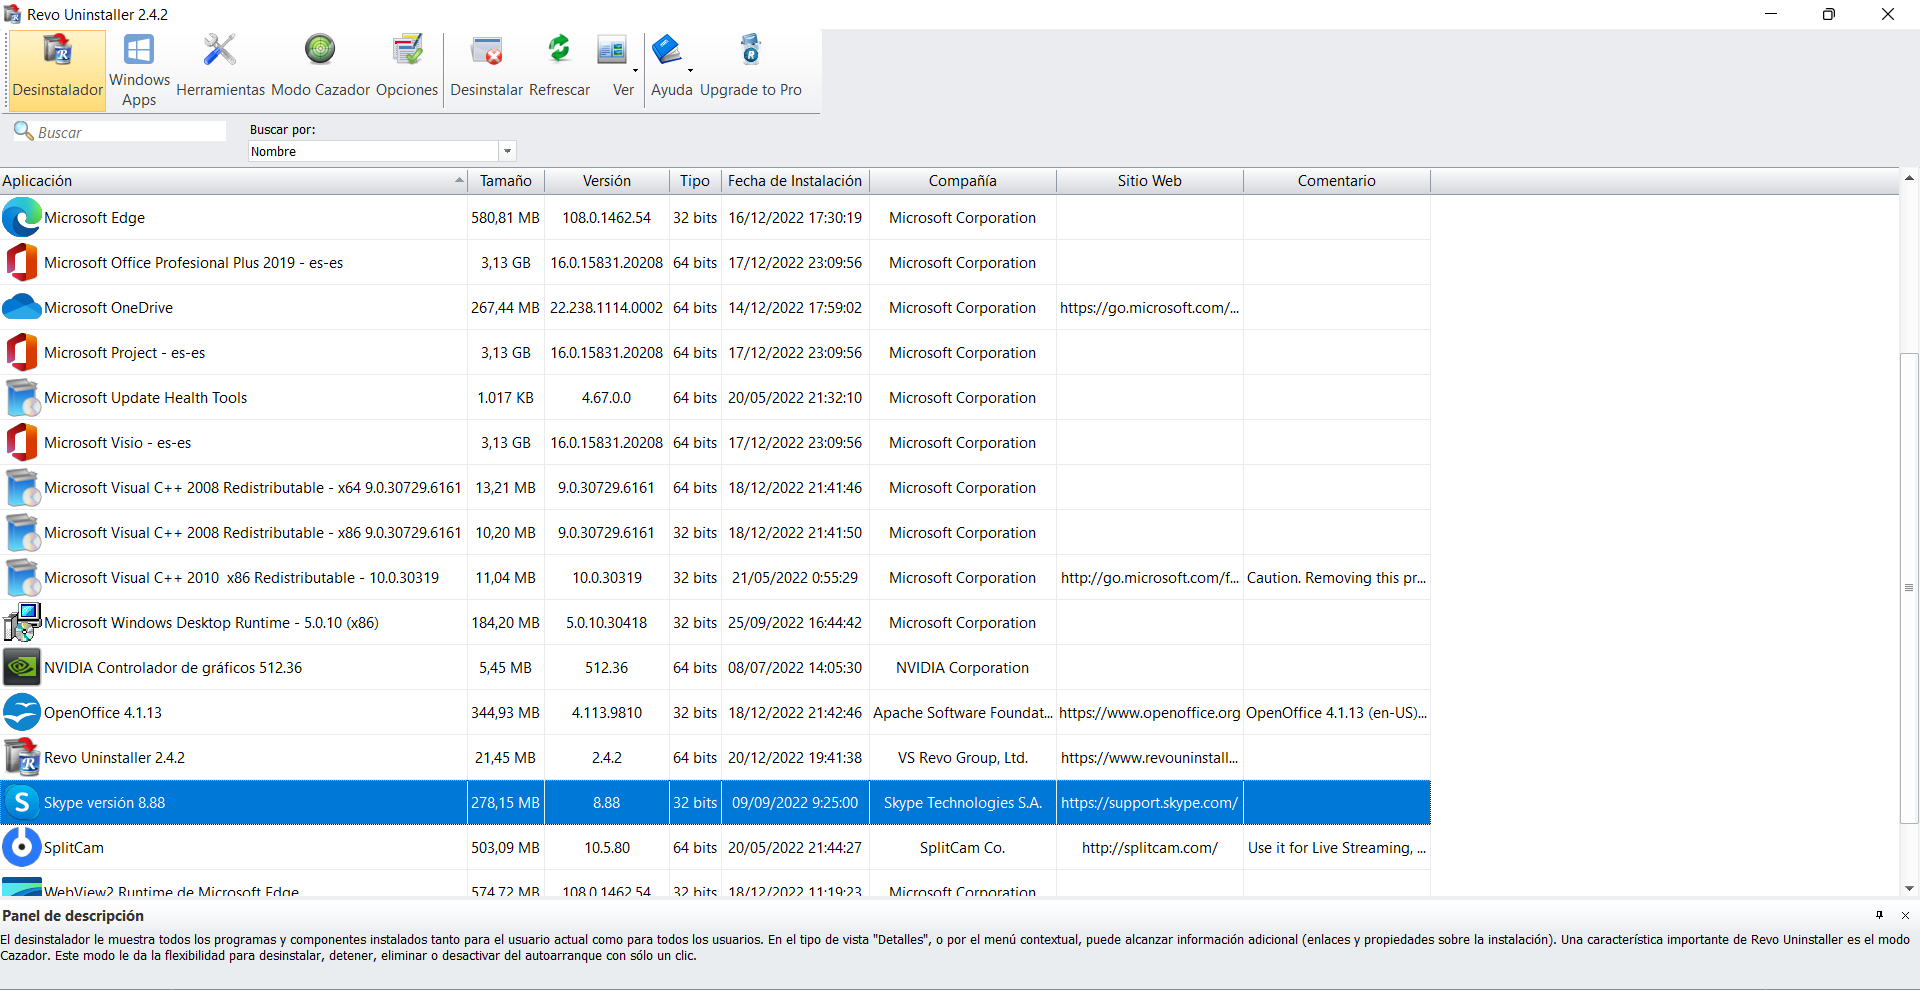Viewport: 1920px width, 991px height.
Task: Select Microsoft Update Health Tools icon
Action: [x=22, y=397]
